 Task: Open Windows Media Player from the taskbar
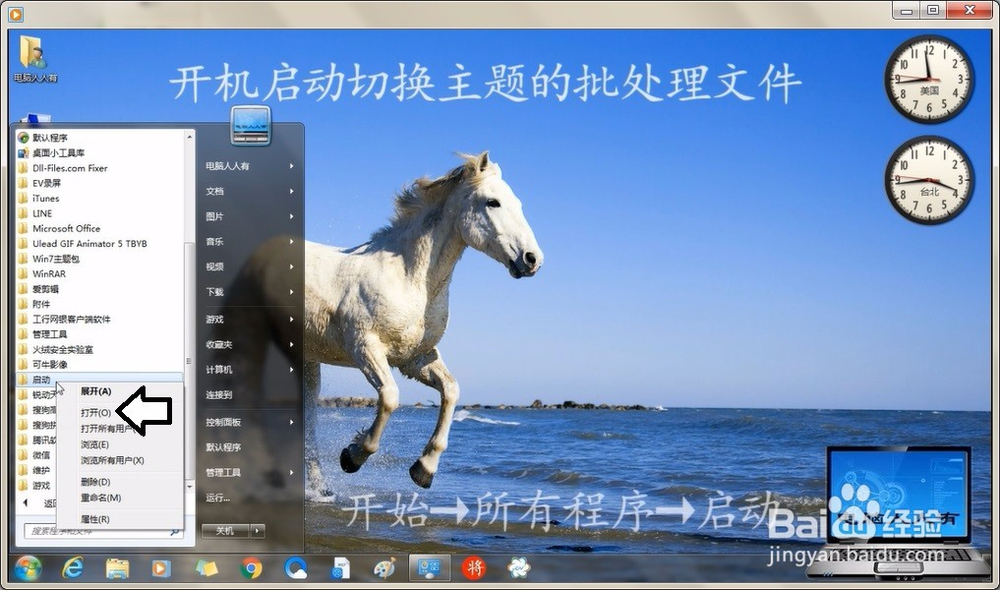tap(161, 568)
